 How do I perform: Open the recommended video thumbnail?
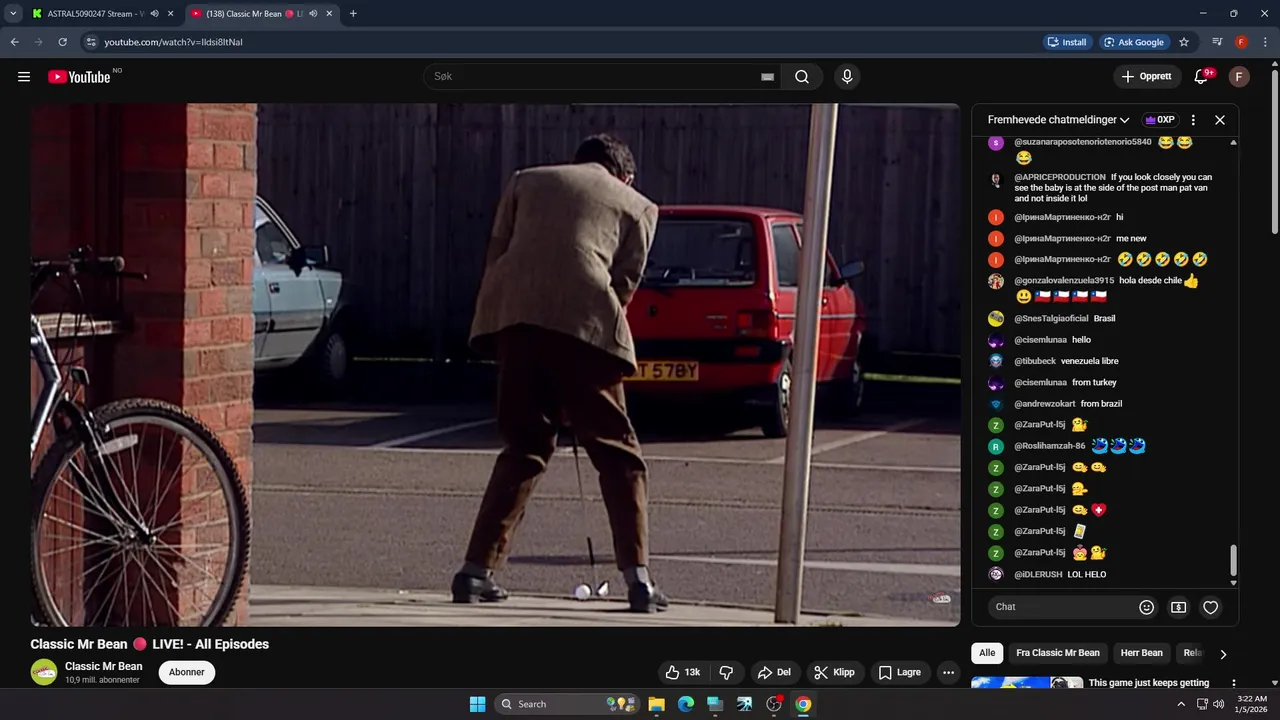point(1027,683)
